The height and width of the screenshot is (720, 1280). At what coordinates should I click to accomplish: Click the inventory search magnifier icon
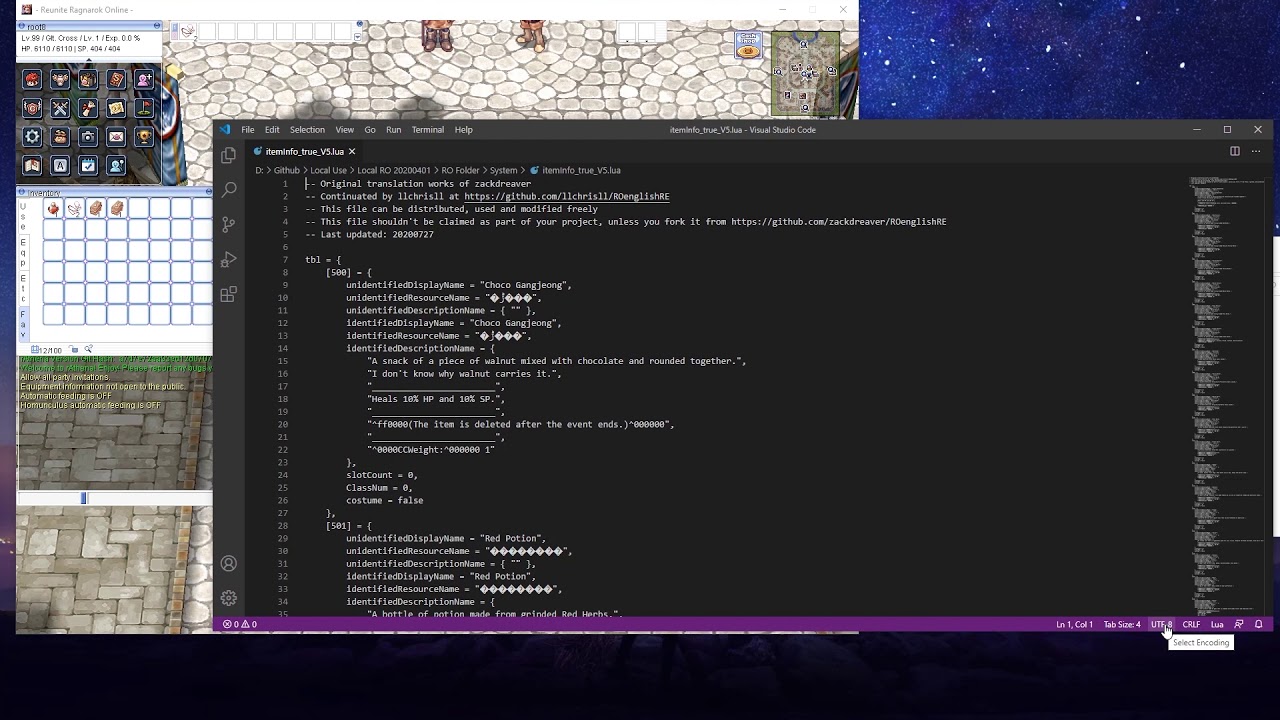(x=88, y=348)
